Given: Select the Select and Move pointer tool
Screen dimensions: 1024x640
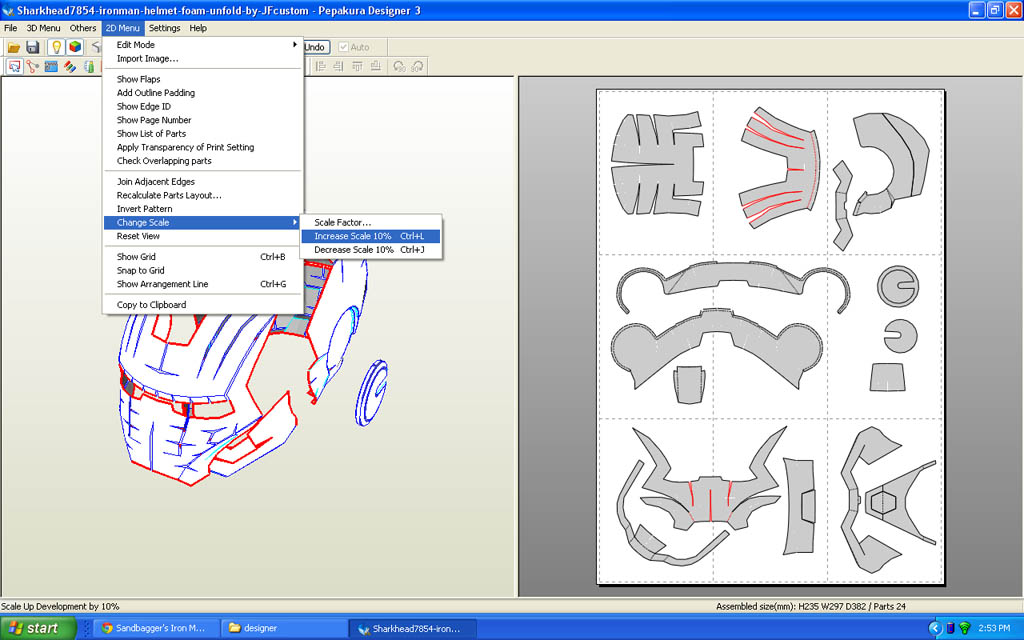Looking at the screenshot, I should point(14,67).
